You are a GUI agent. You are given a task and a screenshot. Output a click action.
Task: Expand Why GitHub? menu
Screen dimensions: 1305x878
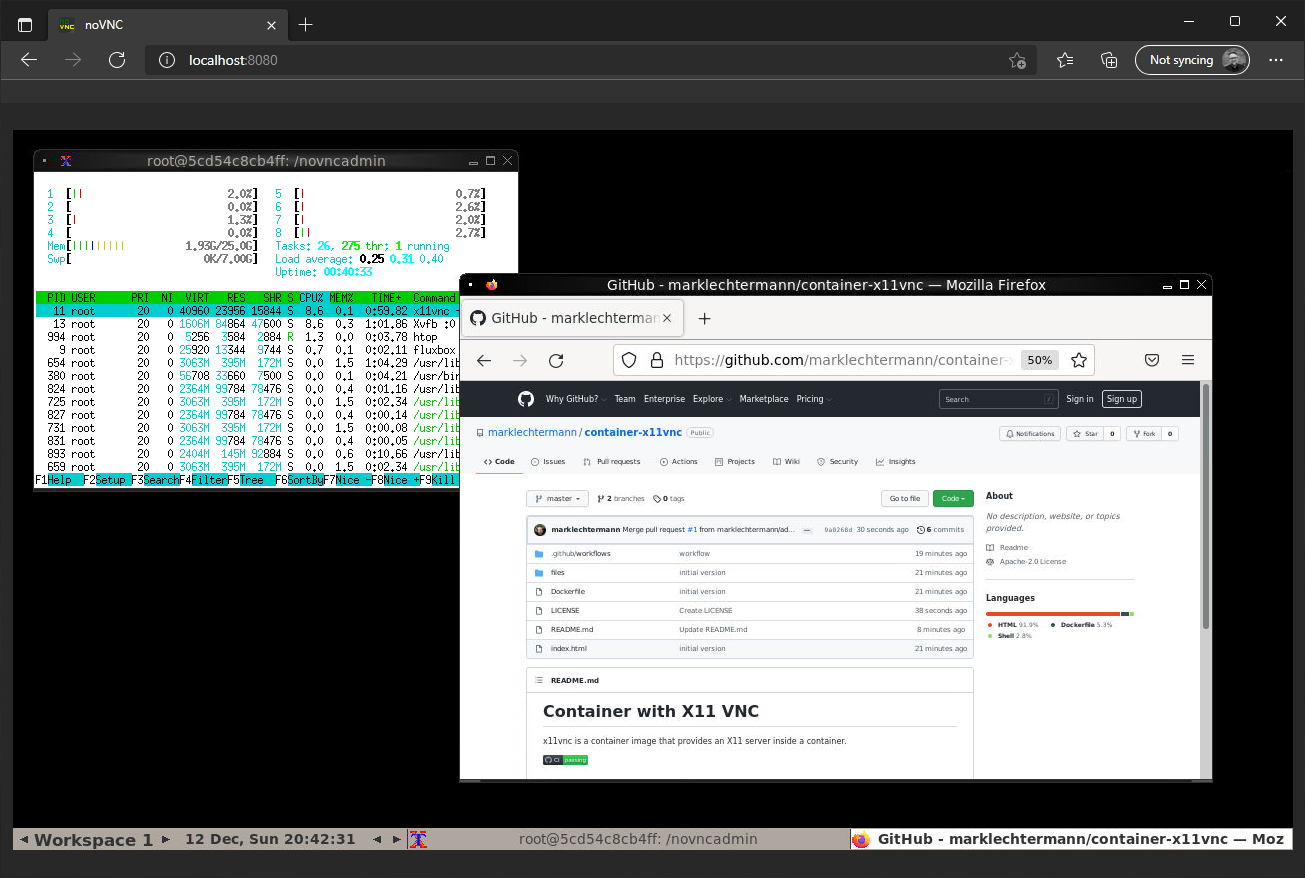pos(575,399)
